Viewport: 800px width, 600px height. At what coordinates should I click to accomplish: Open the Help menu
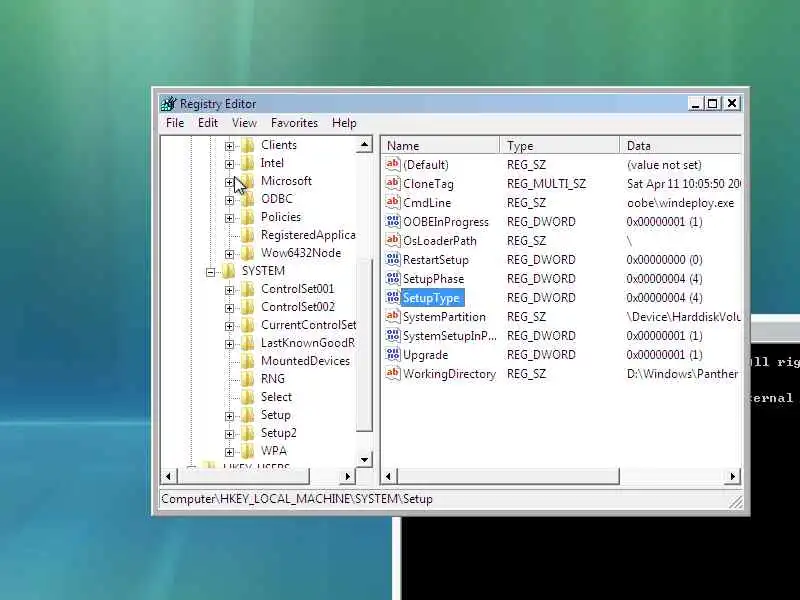click(344, 123)
